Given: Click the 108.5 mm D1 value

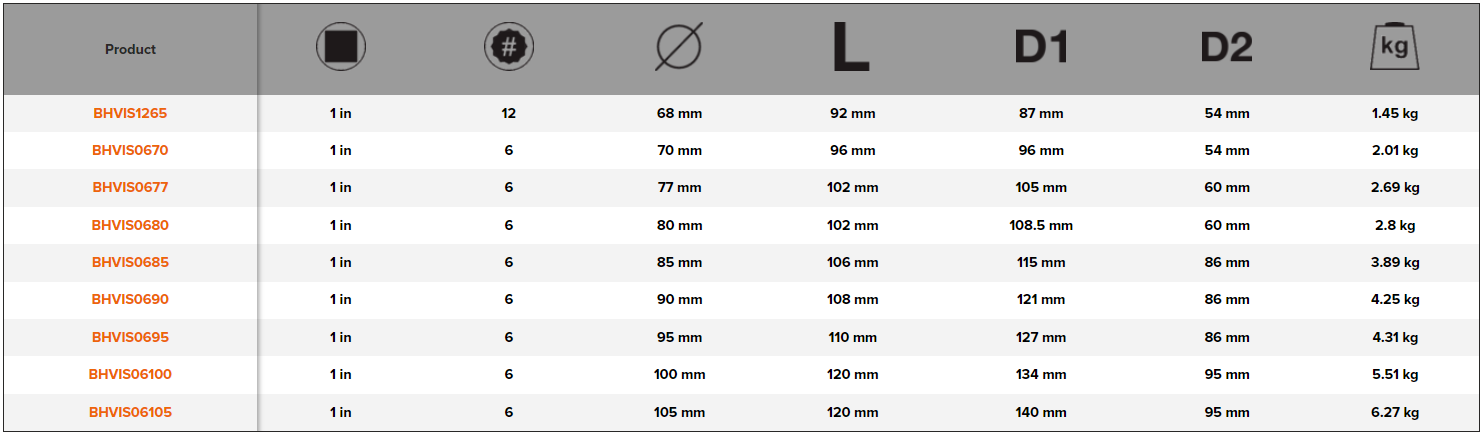Looking at the screenshot, I should (1041, 225).
